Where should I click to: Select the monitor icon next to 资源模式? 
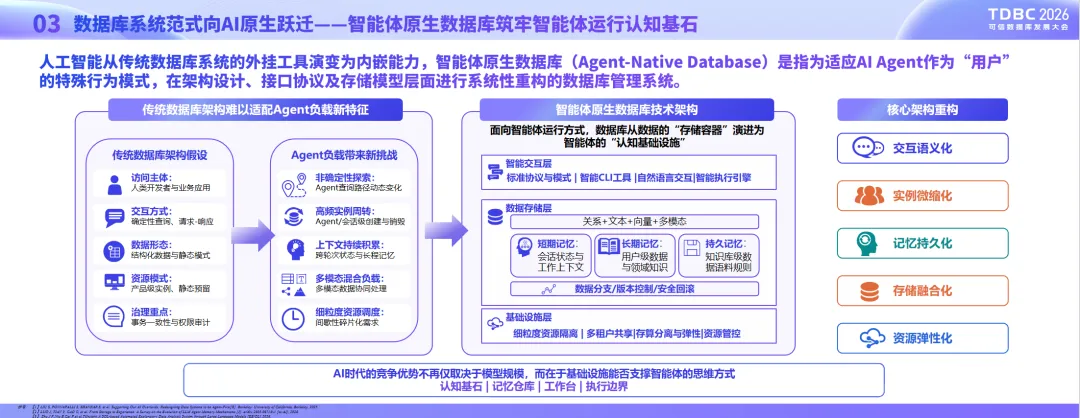[114, 282]
